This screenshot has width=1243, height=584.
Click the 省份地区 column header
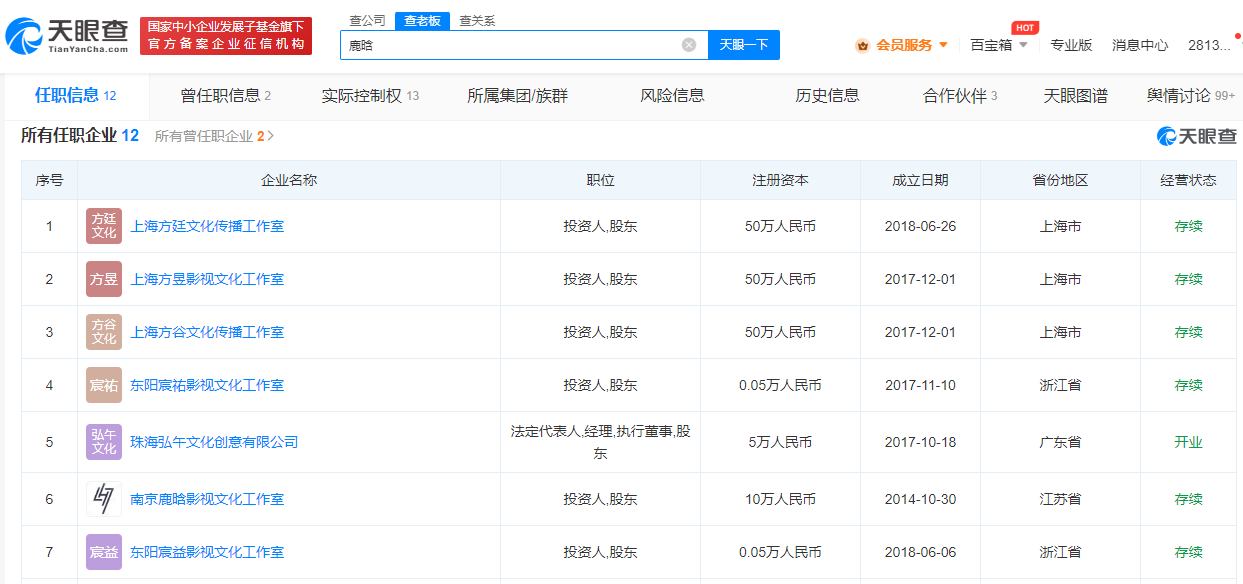(1060, 180)
